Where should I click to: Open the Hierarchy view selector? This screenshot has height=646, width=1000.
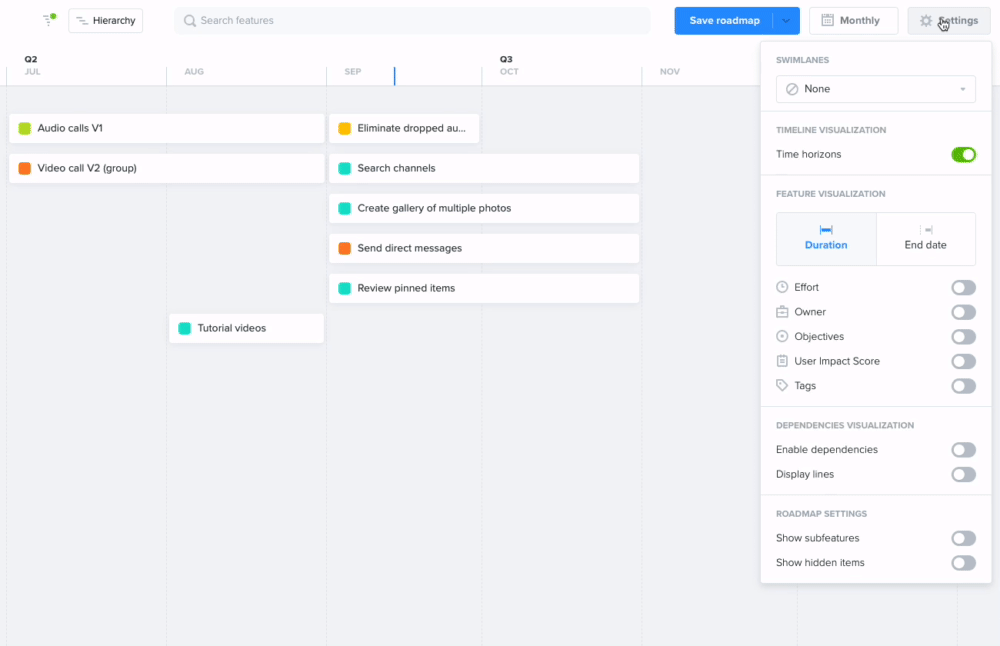pyautogui.click(x=106, y=20)
